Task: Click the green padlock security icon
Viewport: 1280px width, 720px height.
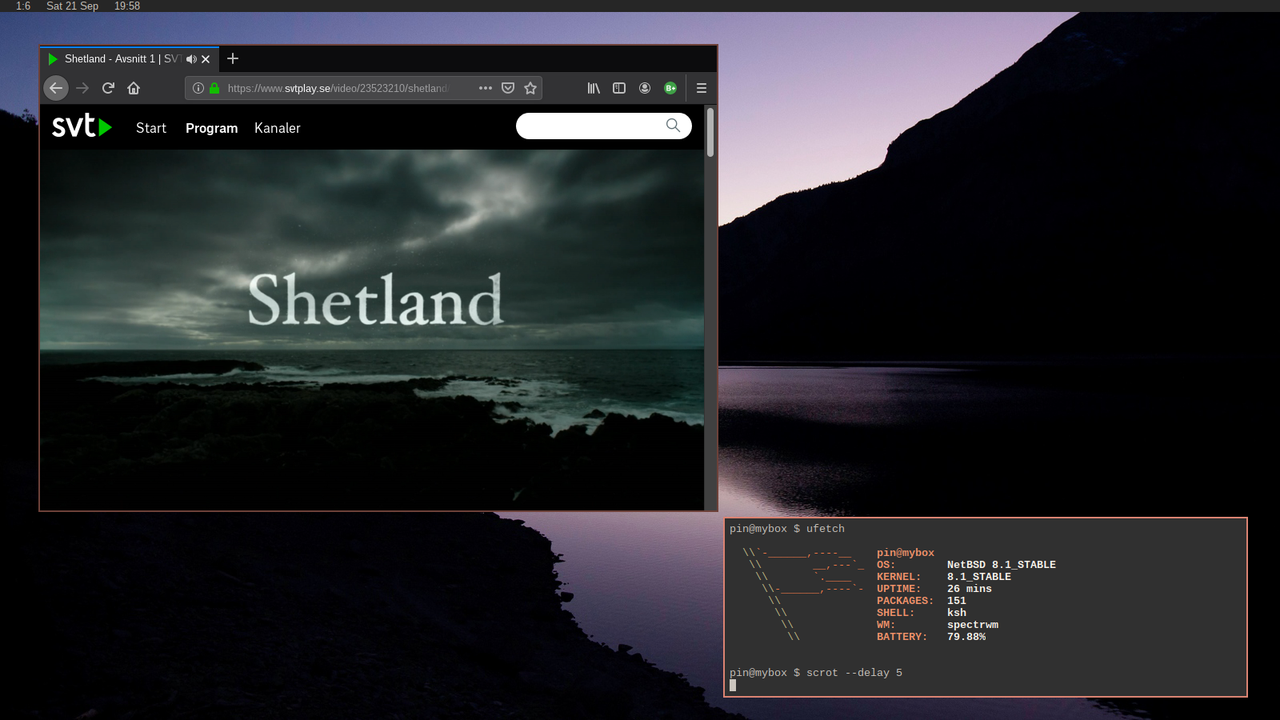Action: pyautogui.click(x=214, y=88)
